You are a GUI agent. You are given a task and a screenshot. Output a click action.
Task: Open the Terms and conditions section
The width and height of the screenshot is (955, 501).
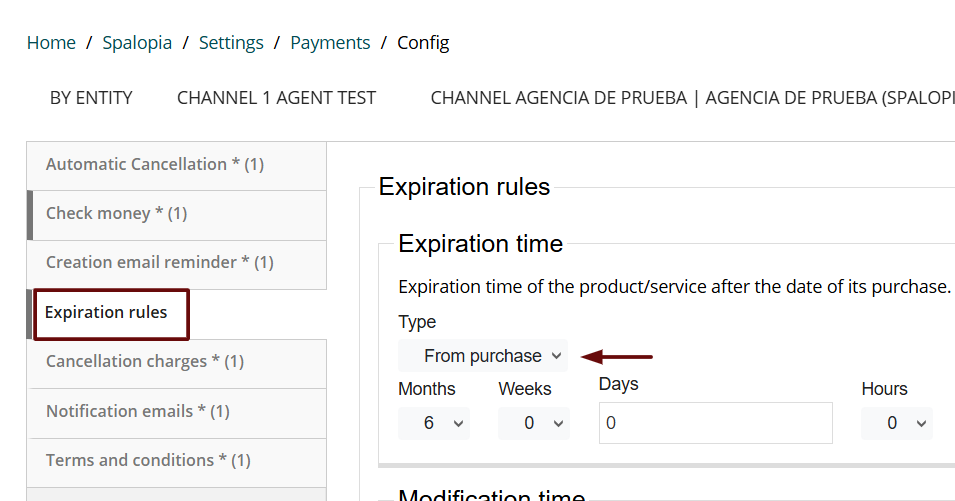[x=148, y=460]
